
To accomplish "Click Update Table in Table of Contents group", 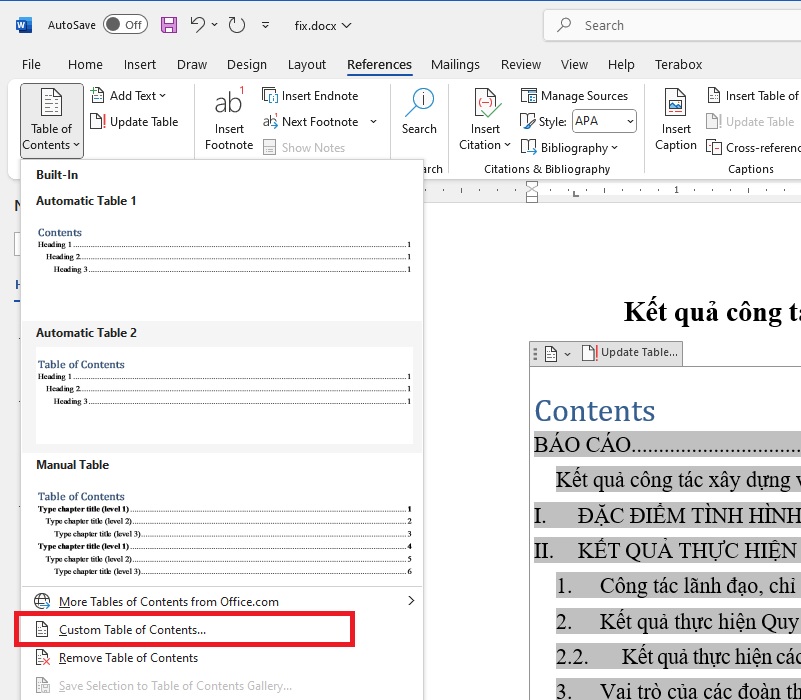I will coord(134,122).
